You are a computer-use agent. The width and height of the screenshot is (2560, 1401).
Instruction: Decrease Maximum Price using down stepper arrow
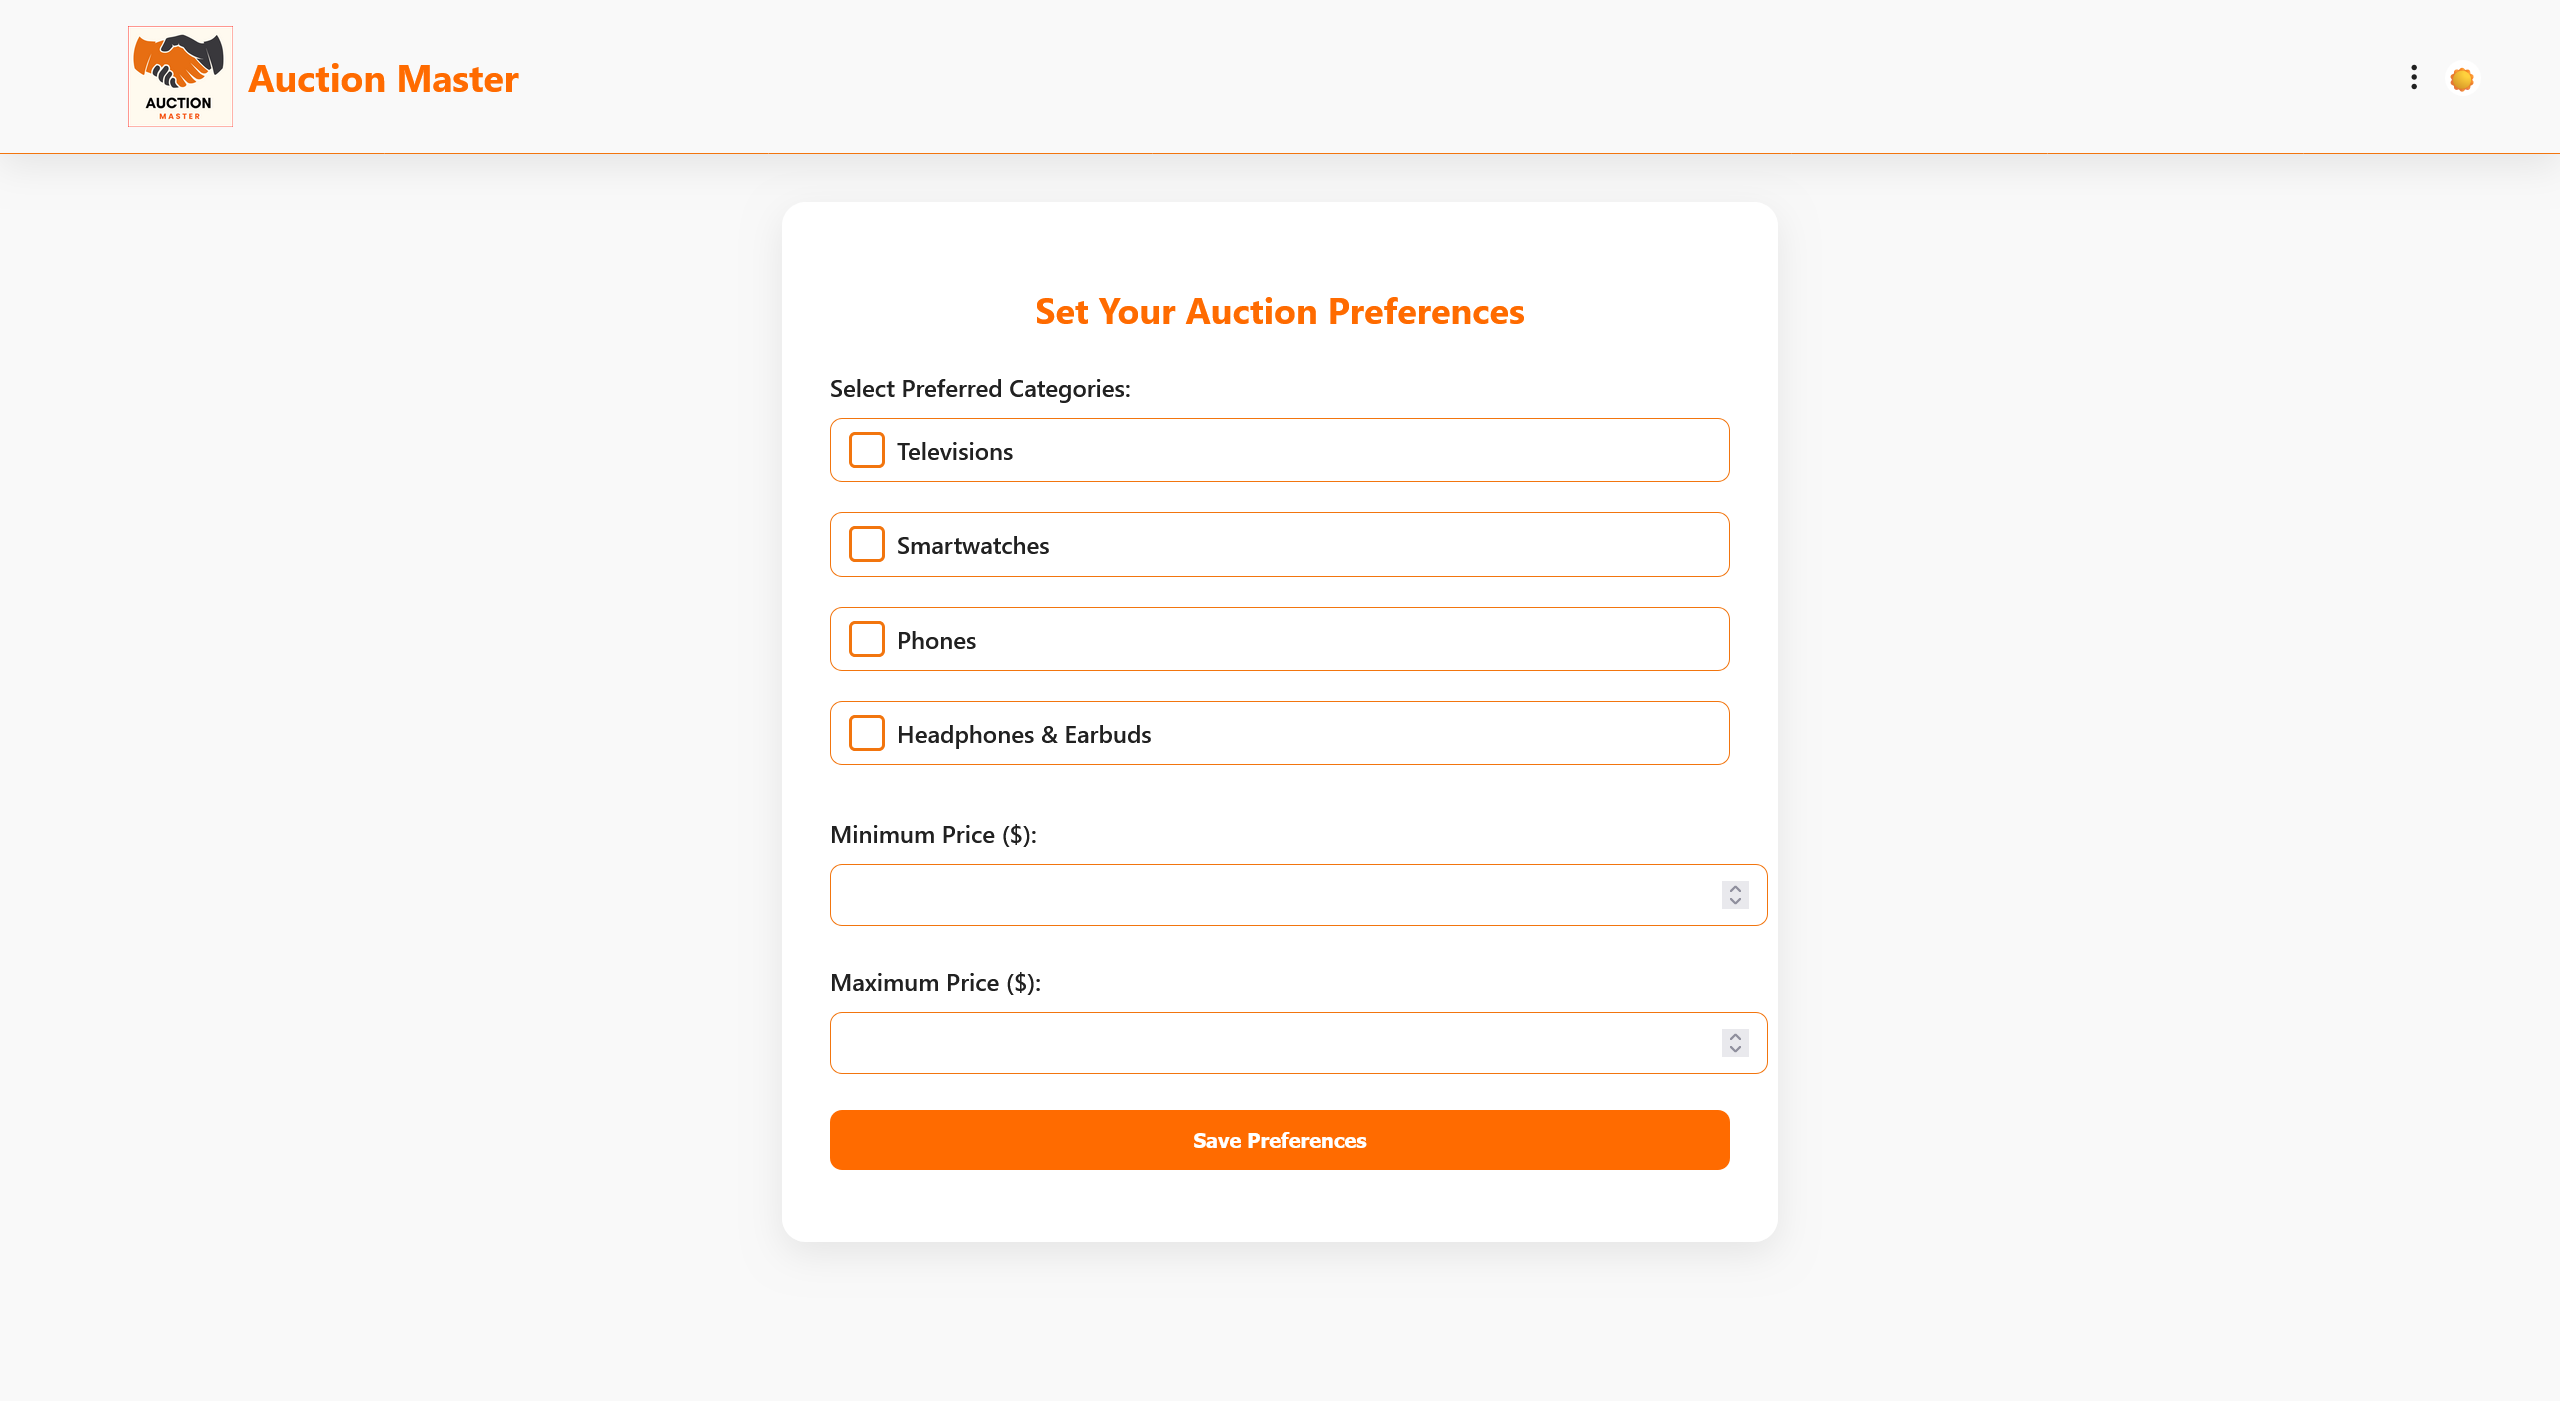coord(1735,1050)
